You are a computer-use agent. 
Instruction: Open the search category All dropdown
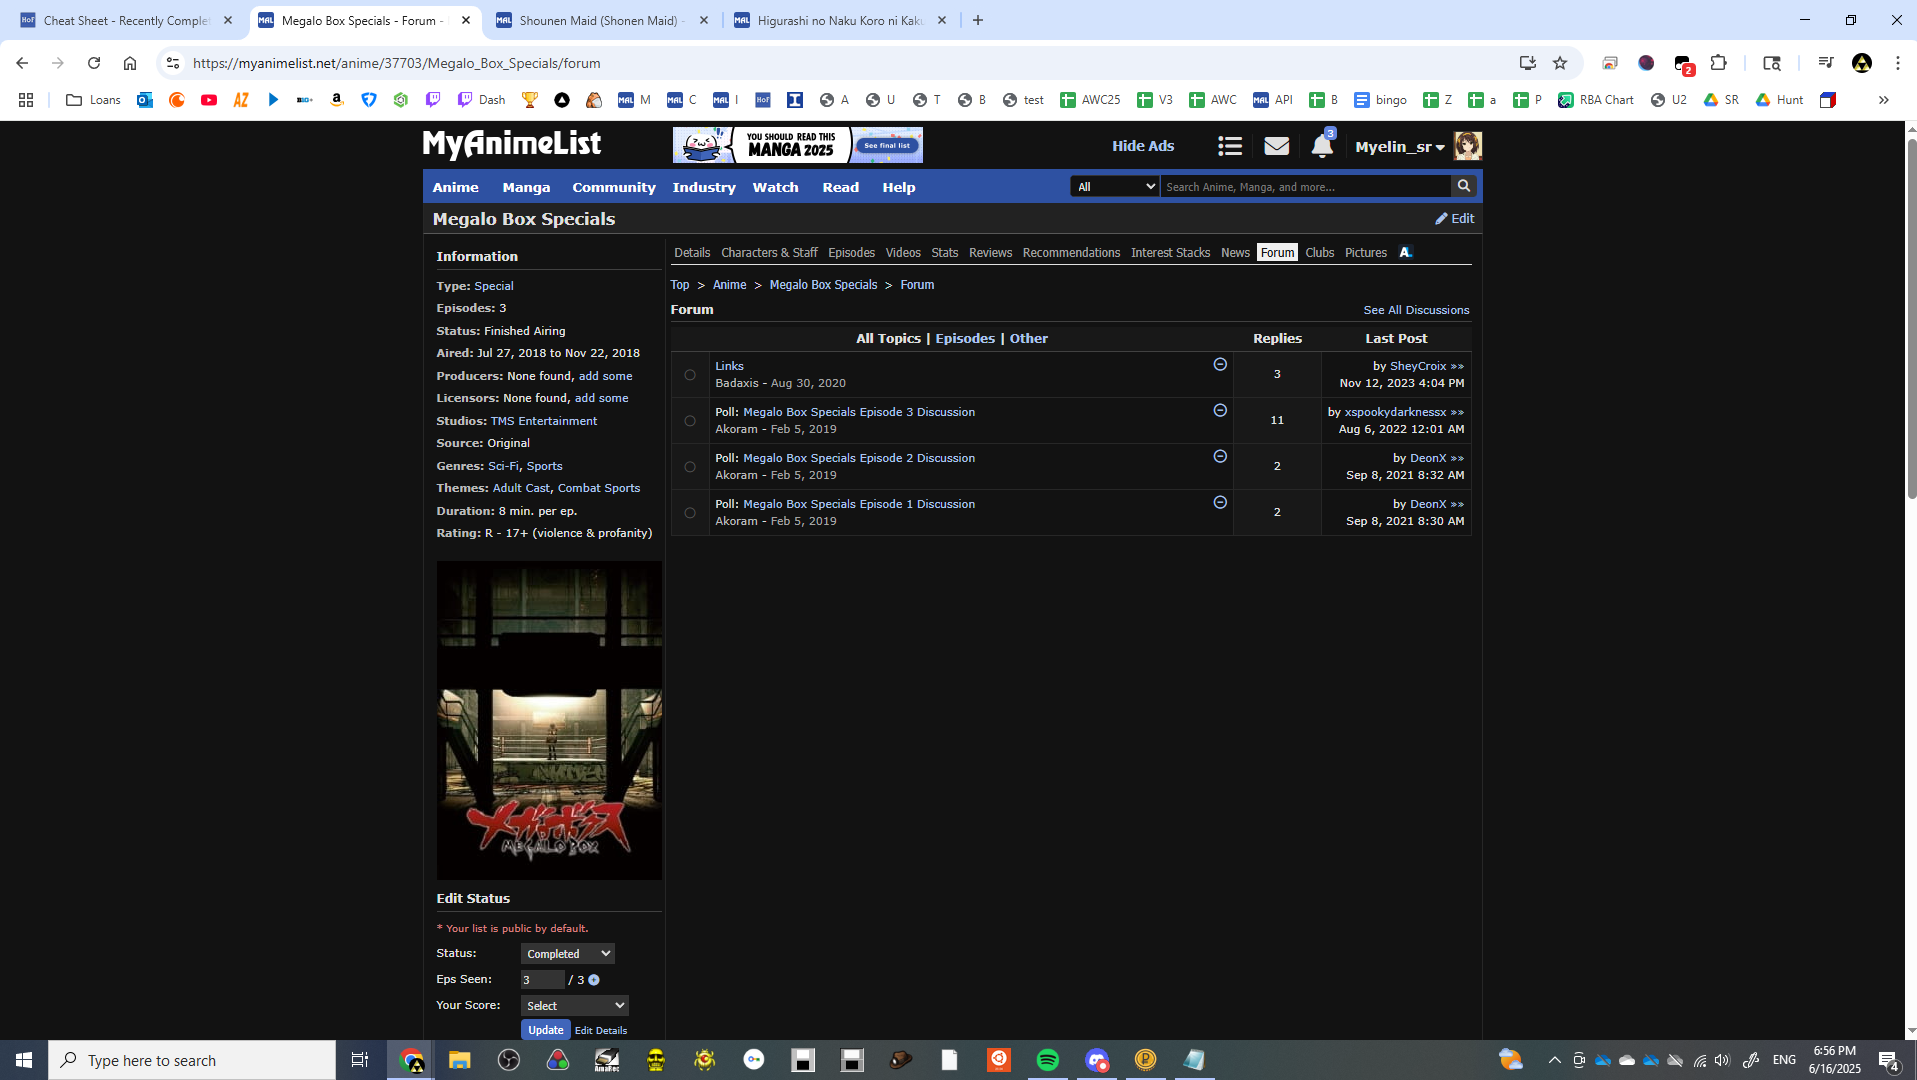click(1115, 186)
